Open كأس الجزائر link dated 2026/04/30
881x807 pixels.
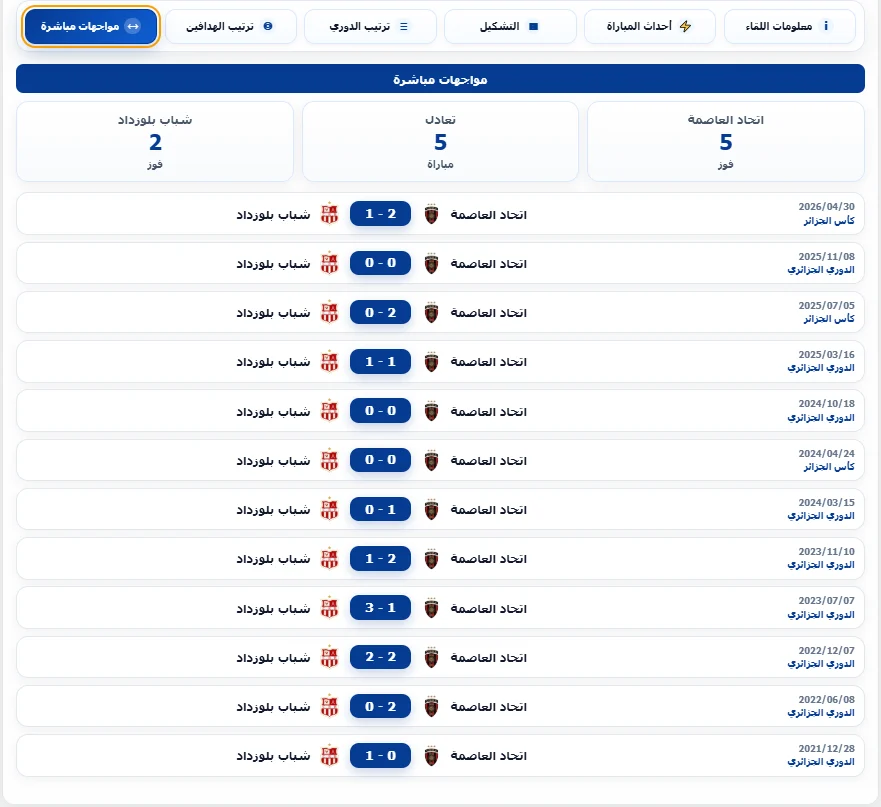[x=829, y=221]
